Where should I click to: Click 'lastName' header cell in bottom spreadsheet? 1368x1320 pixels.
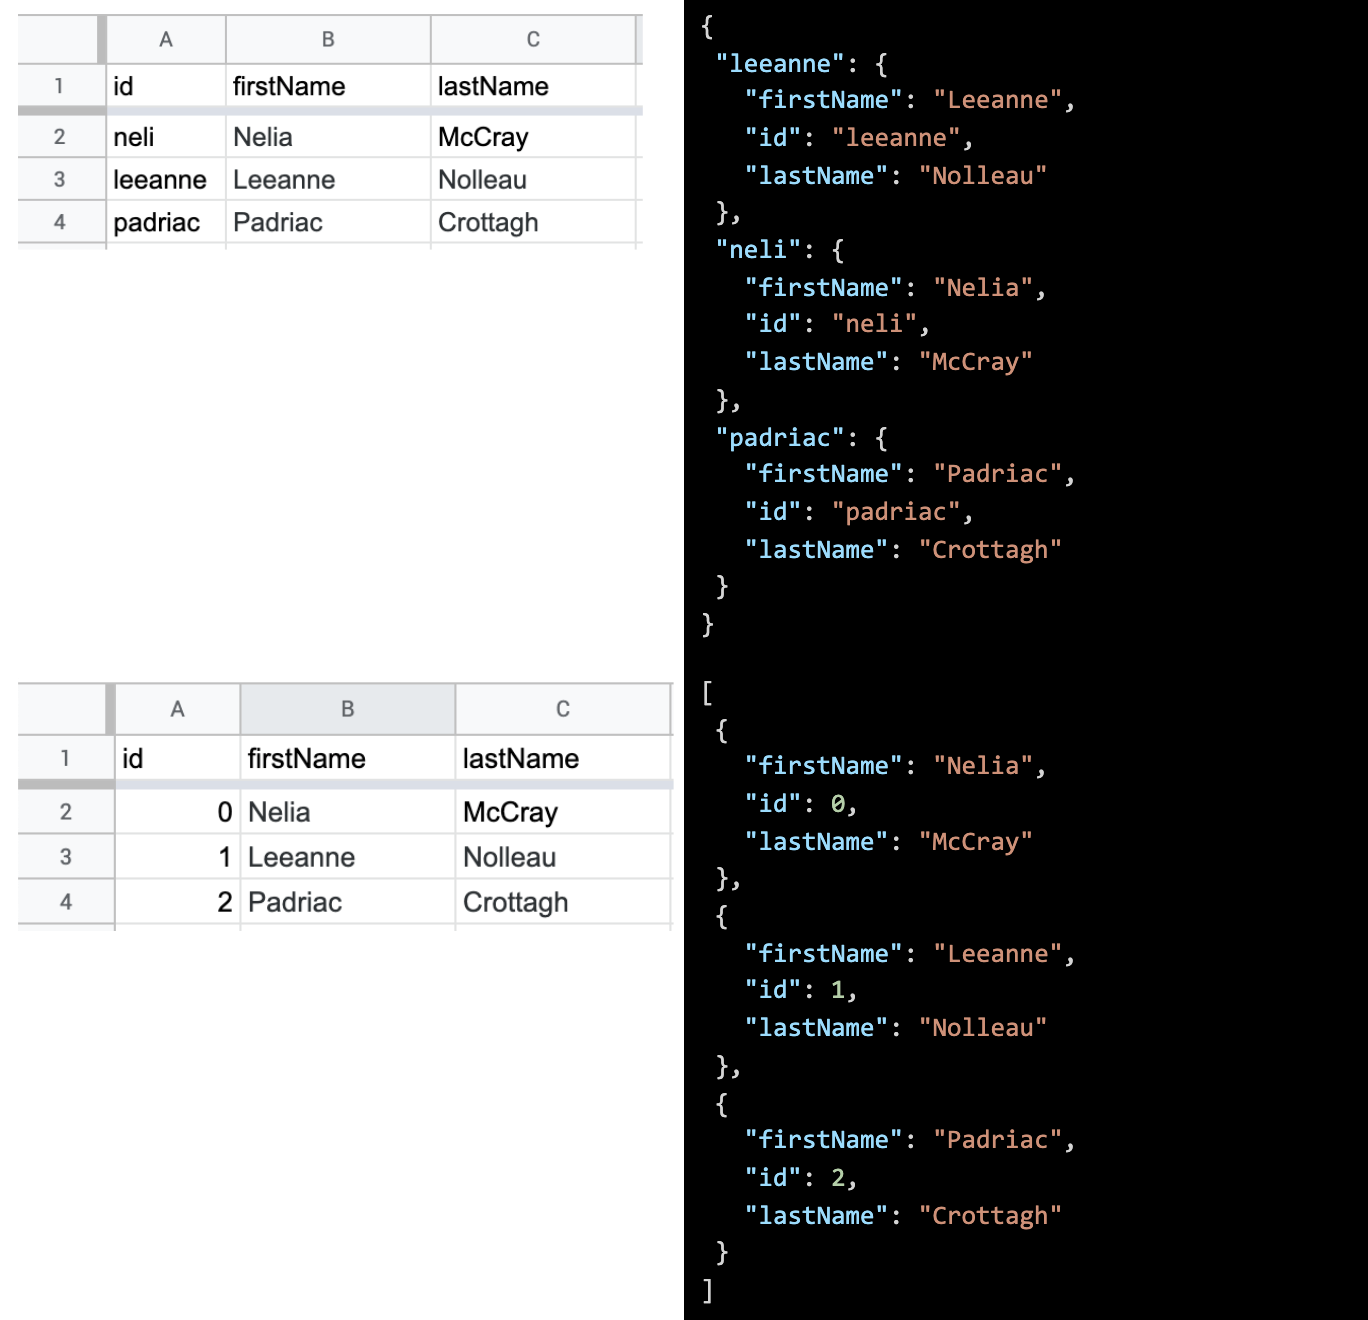click(x=563, y=758)
